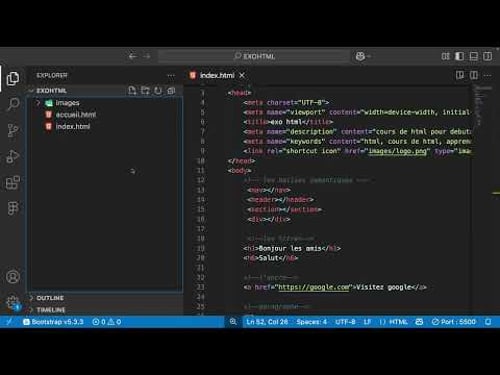This screenshot has width=500, height=375.
Task: Expand the TIMELINE section
Action: tap(31, 310)
